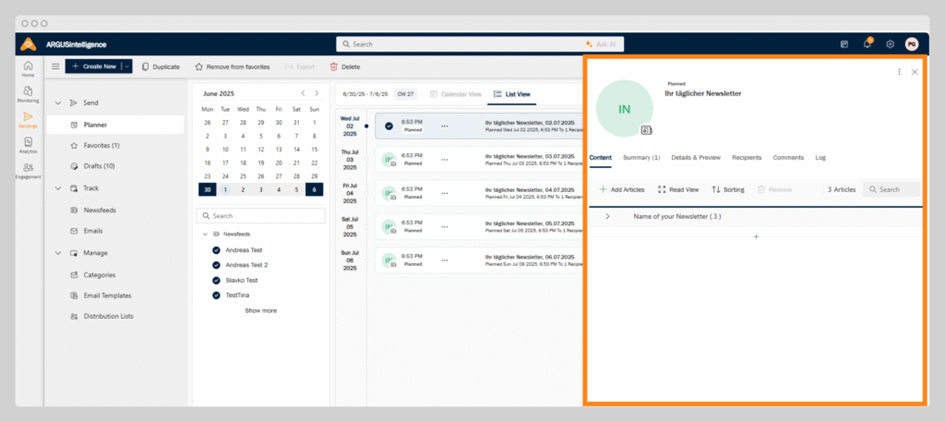945x422 pixels.
Task: Open the Engagement sidebar icon
Action: 28,170
